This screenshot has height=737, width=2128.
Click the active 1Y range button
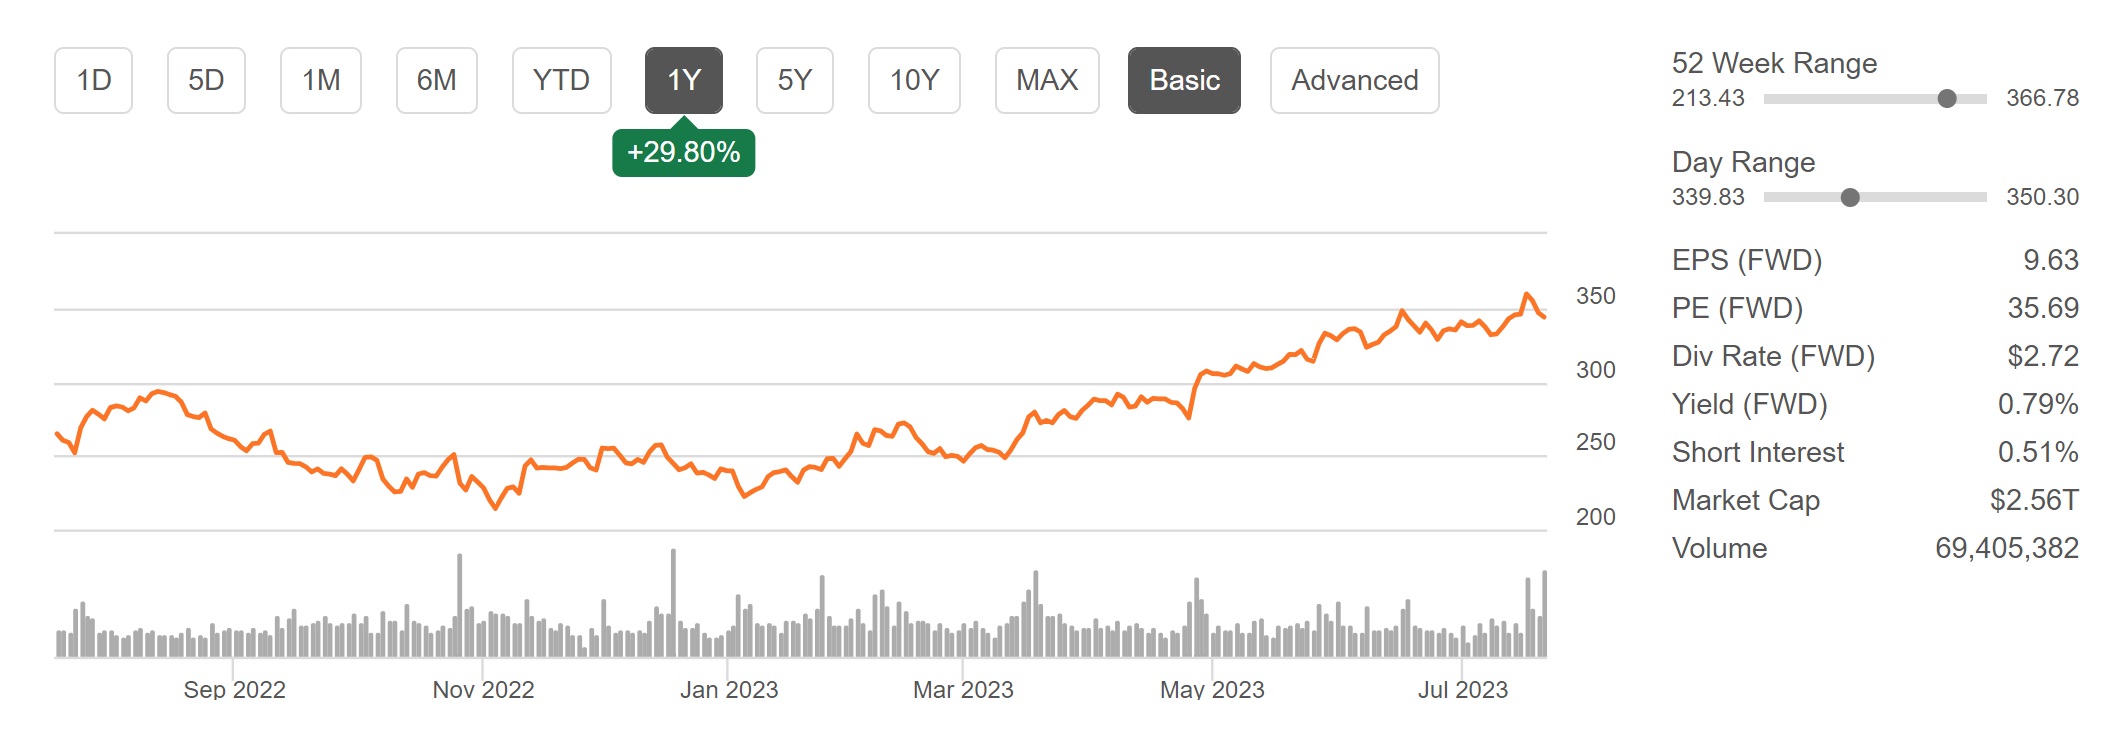(684, 80)
